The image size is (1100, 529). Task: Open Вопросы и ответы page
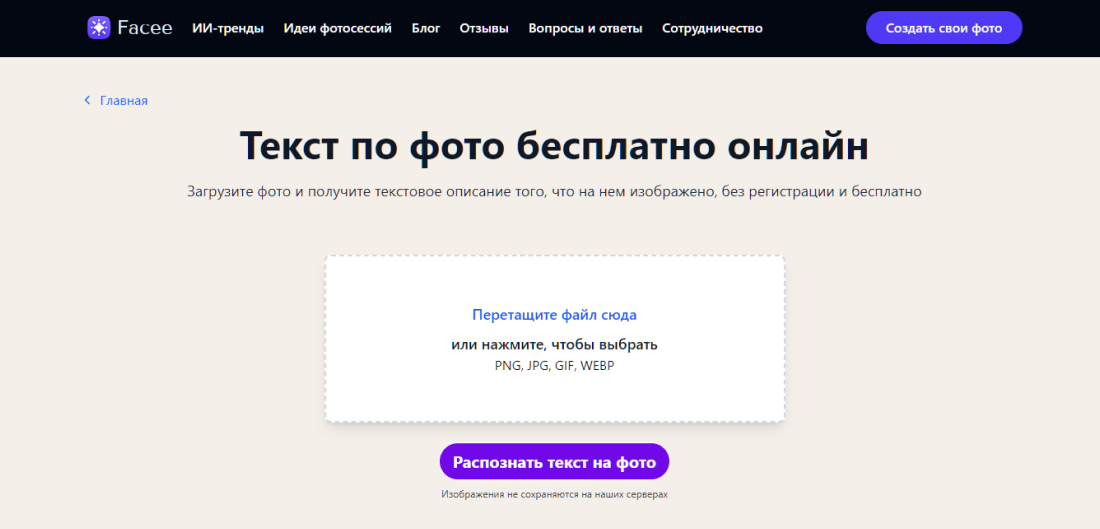[x=585, y=28]
